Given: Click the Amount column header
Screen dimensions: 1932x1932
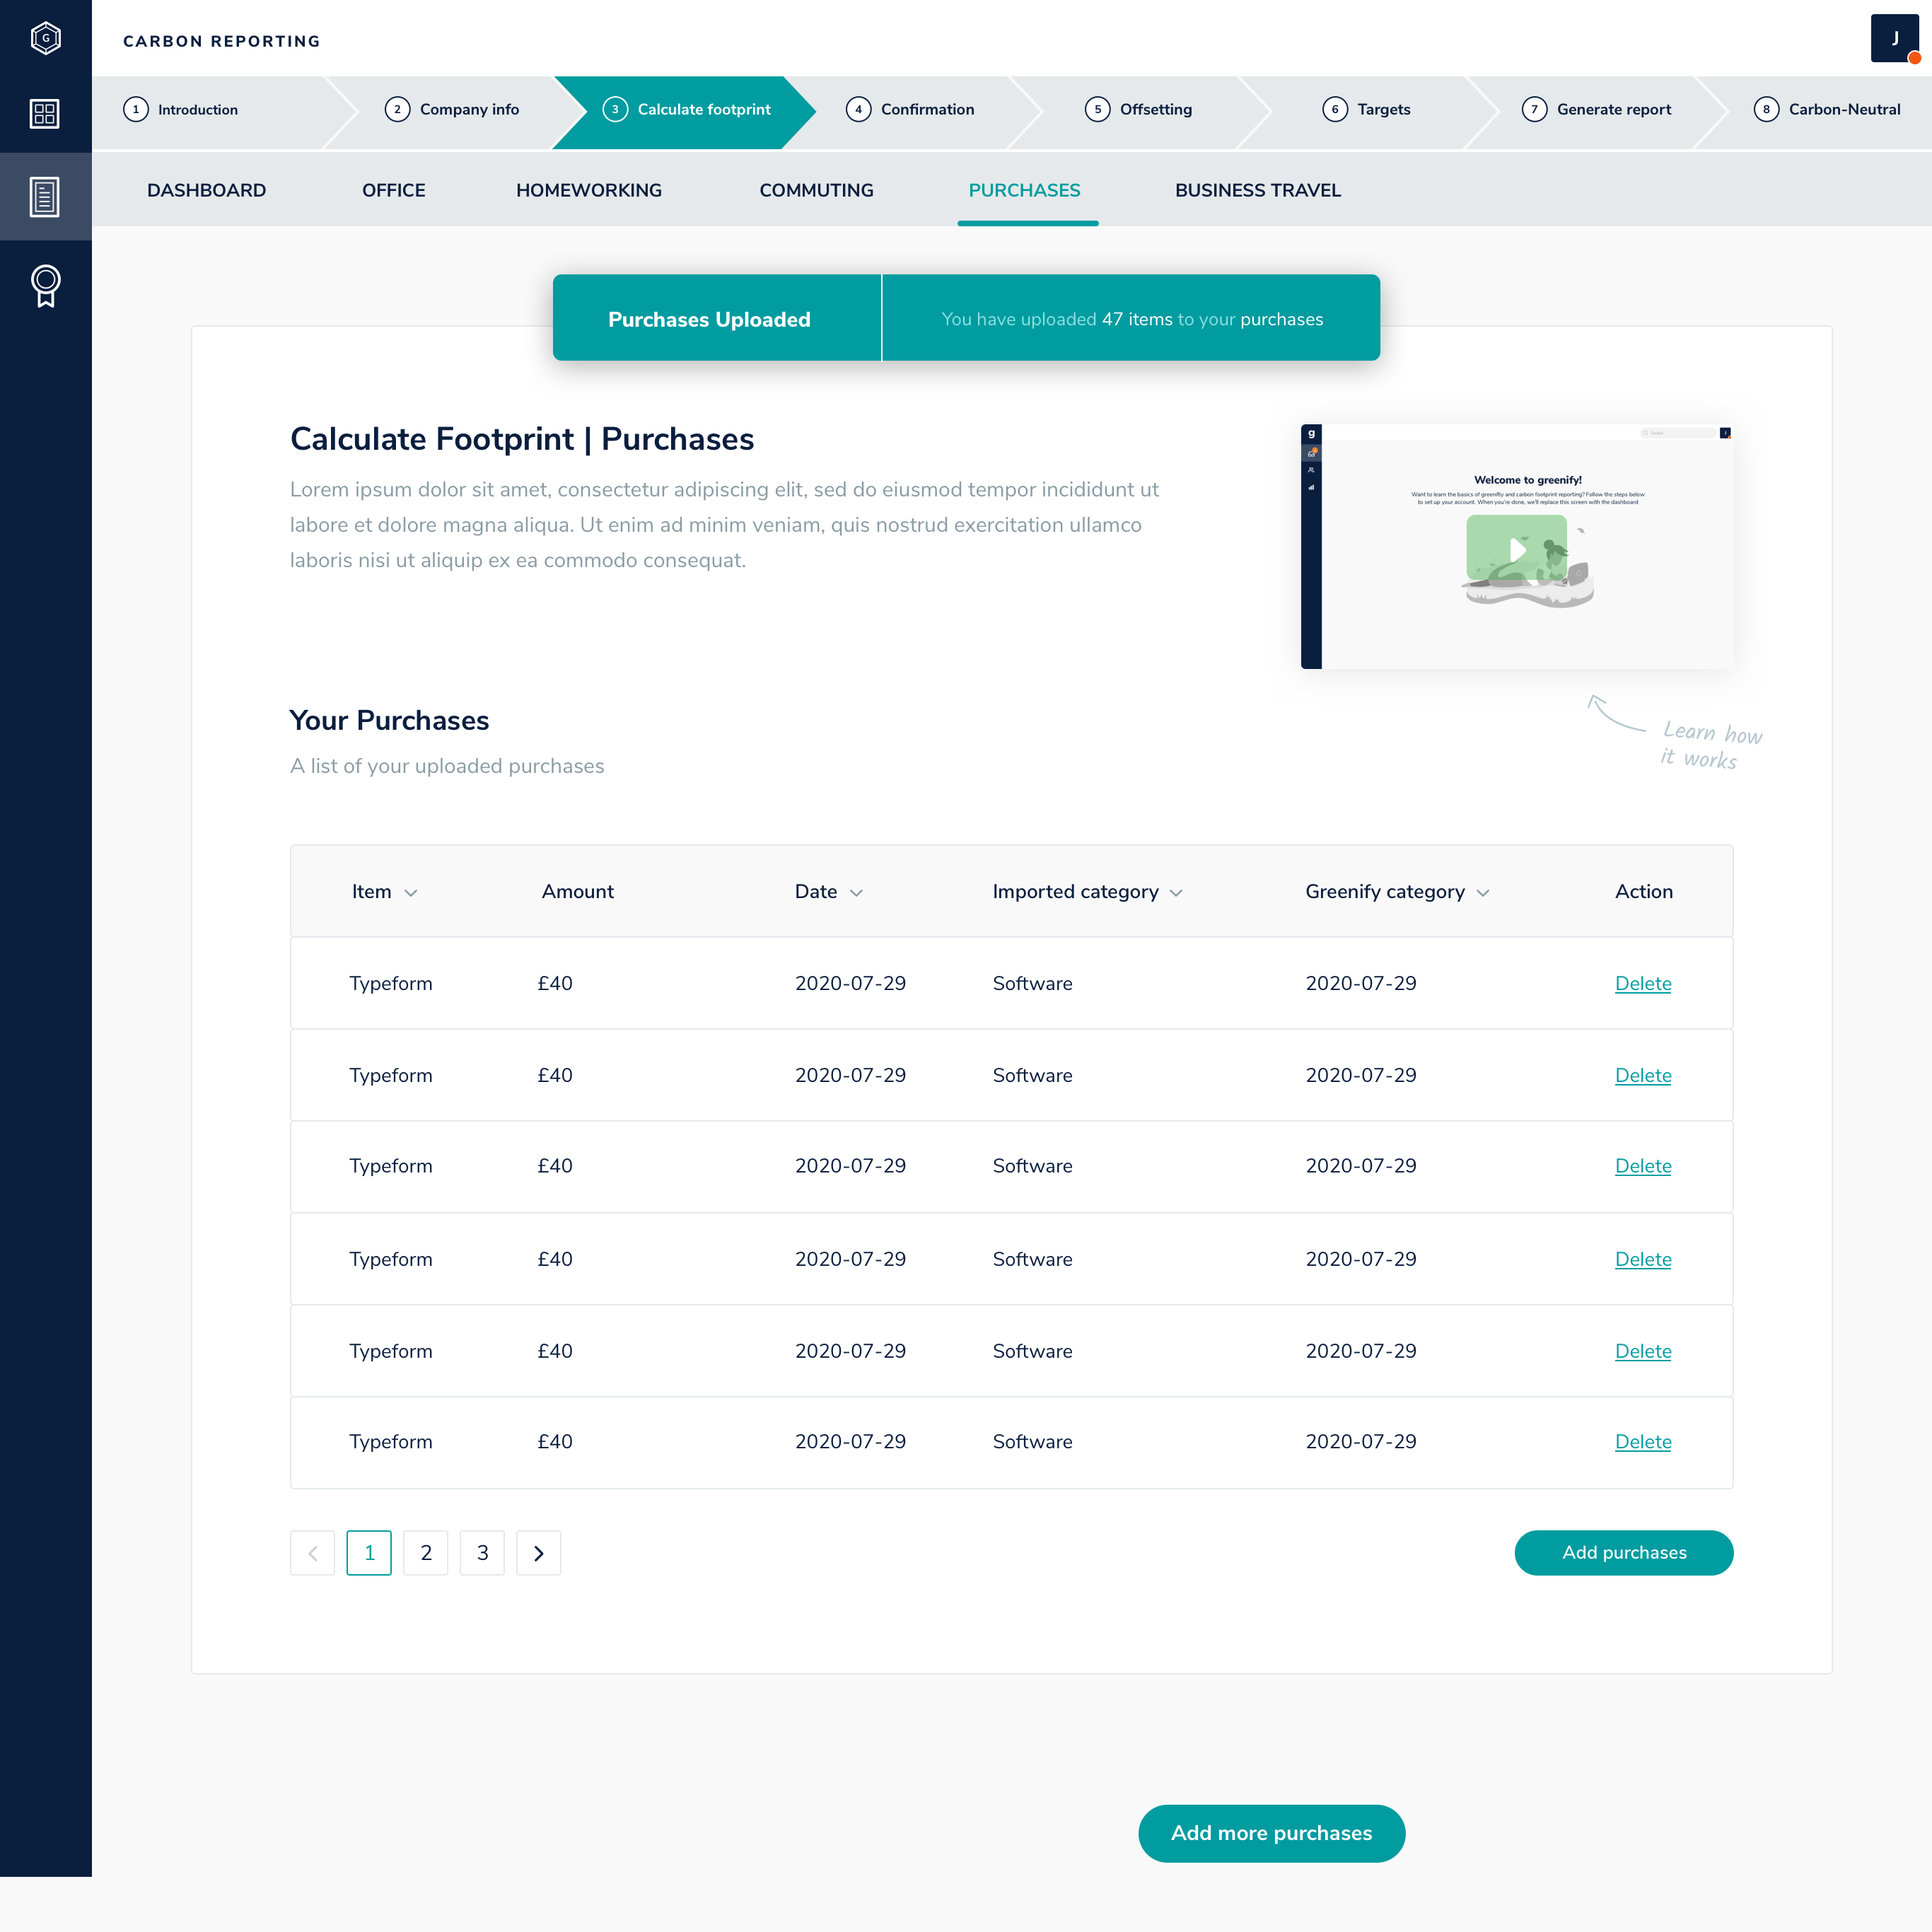Looking at the screenshot, I should point(578,892).
